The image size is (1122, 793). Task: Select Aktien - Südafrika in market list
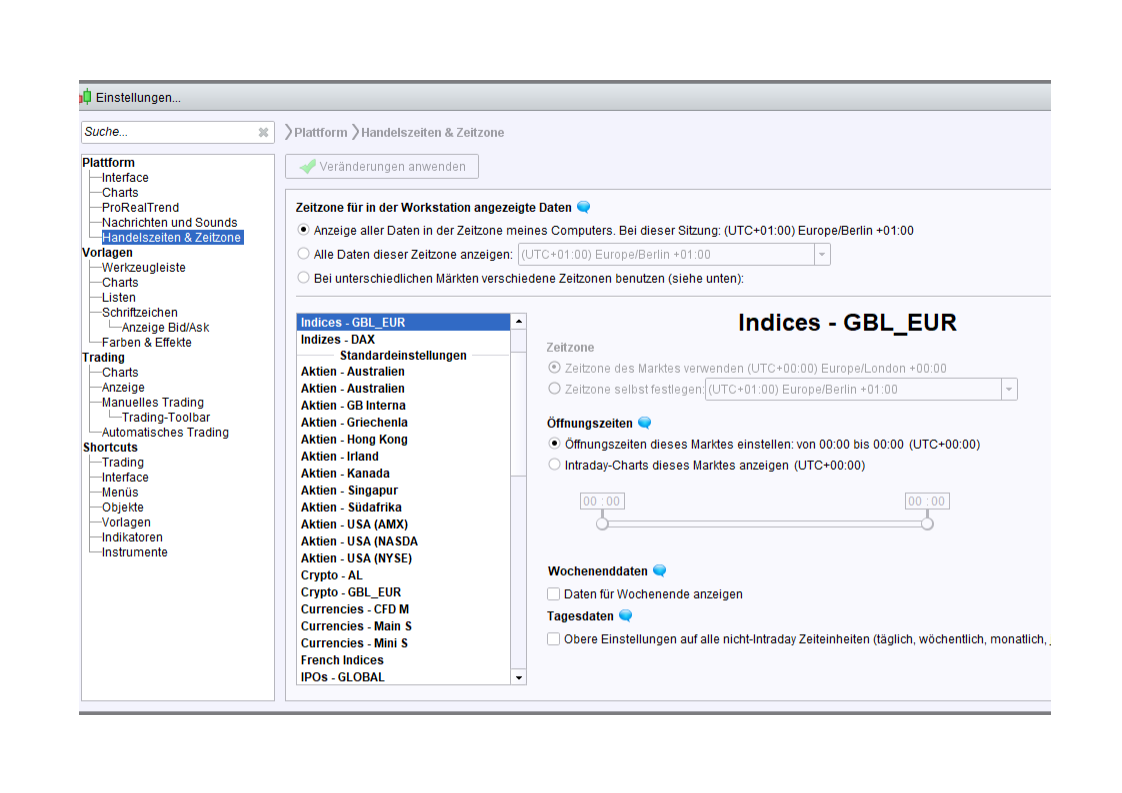404,507
